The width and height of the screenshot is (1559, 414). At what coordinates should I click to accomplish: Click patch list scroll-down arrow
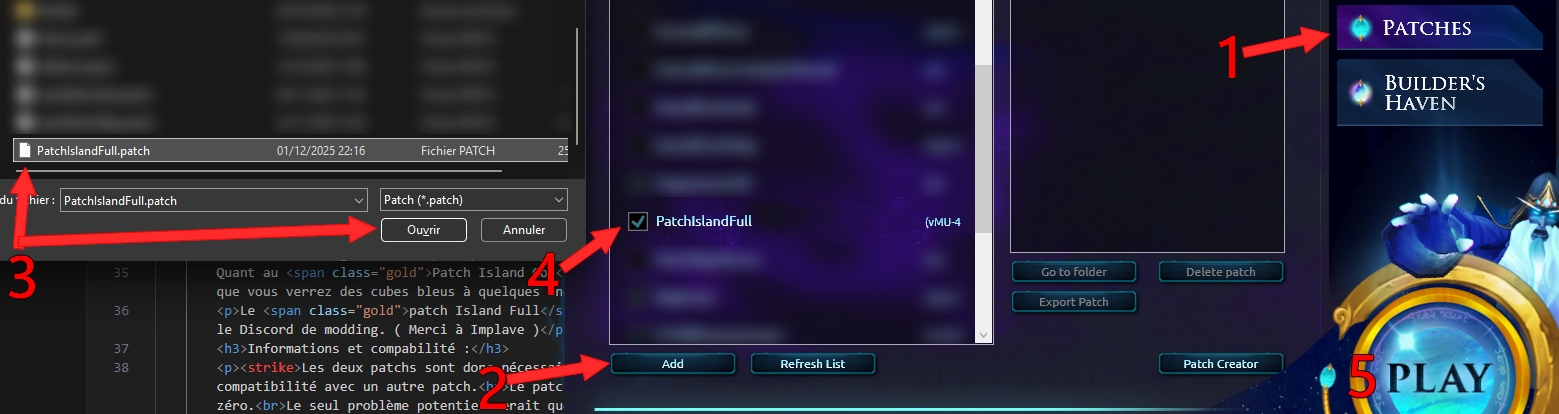[983, 335]
